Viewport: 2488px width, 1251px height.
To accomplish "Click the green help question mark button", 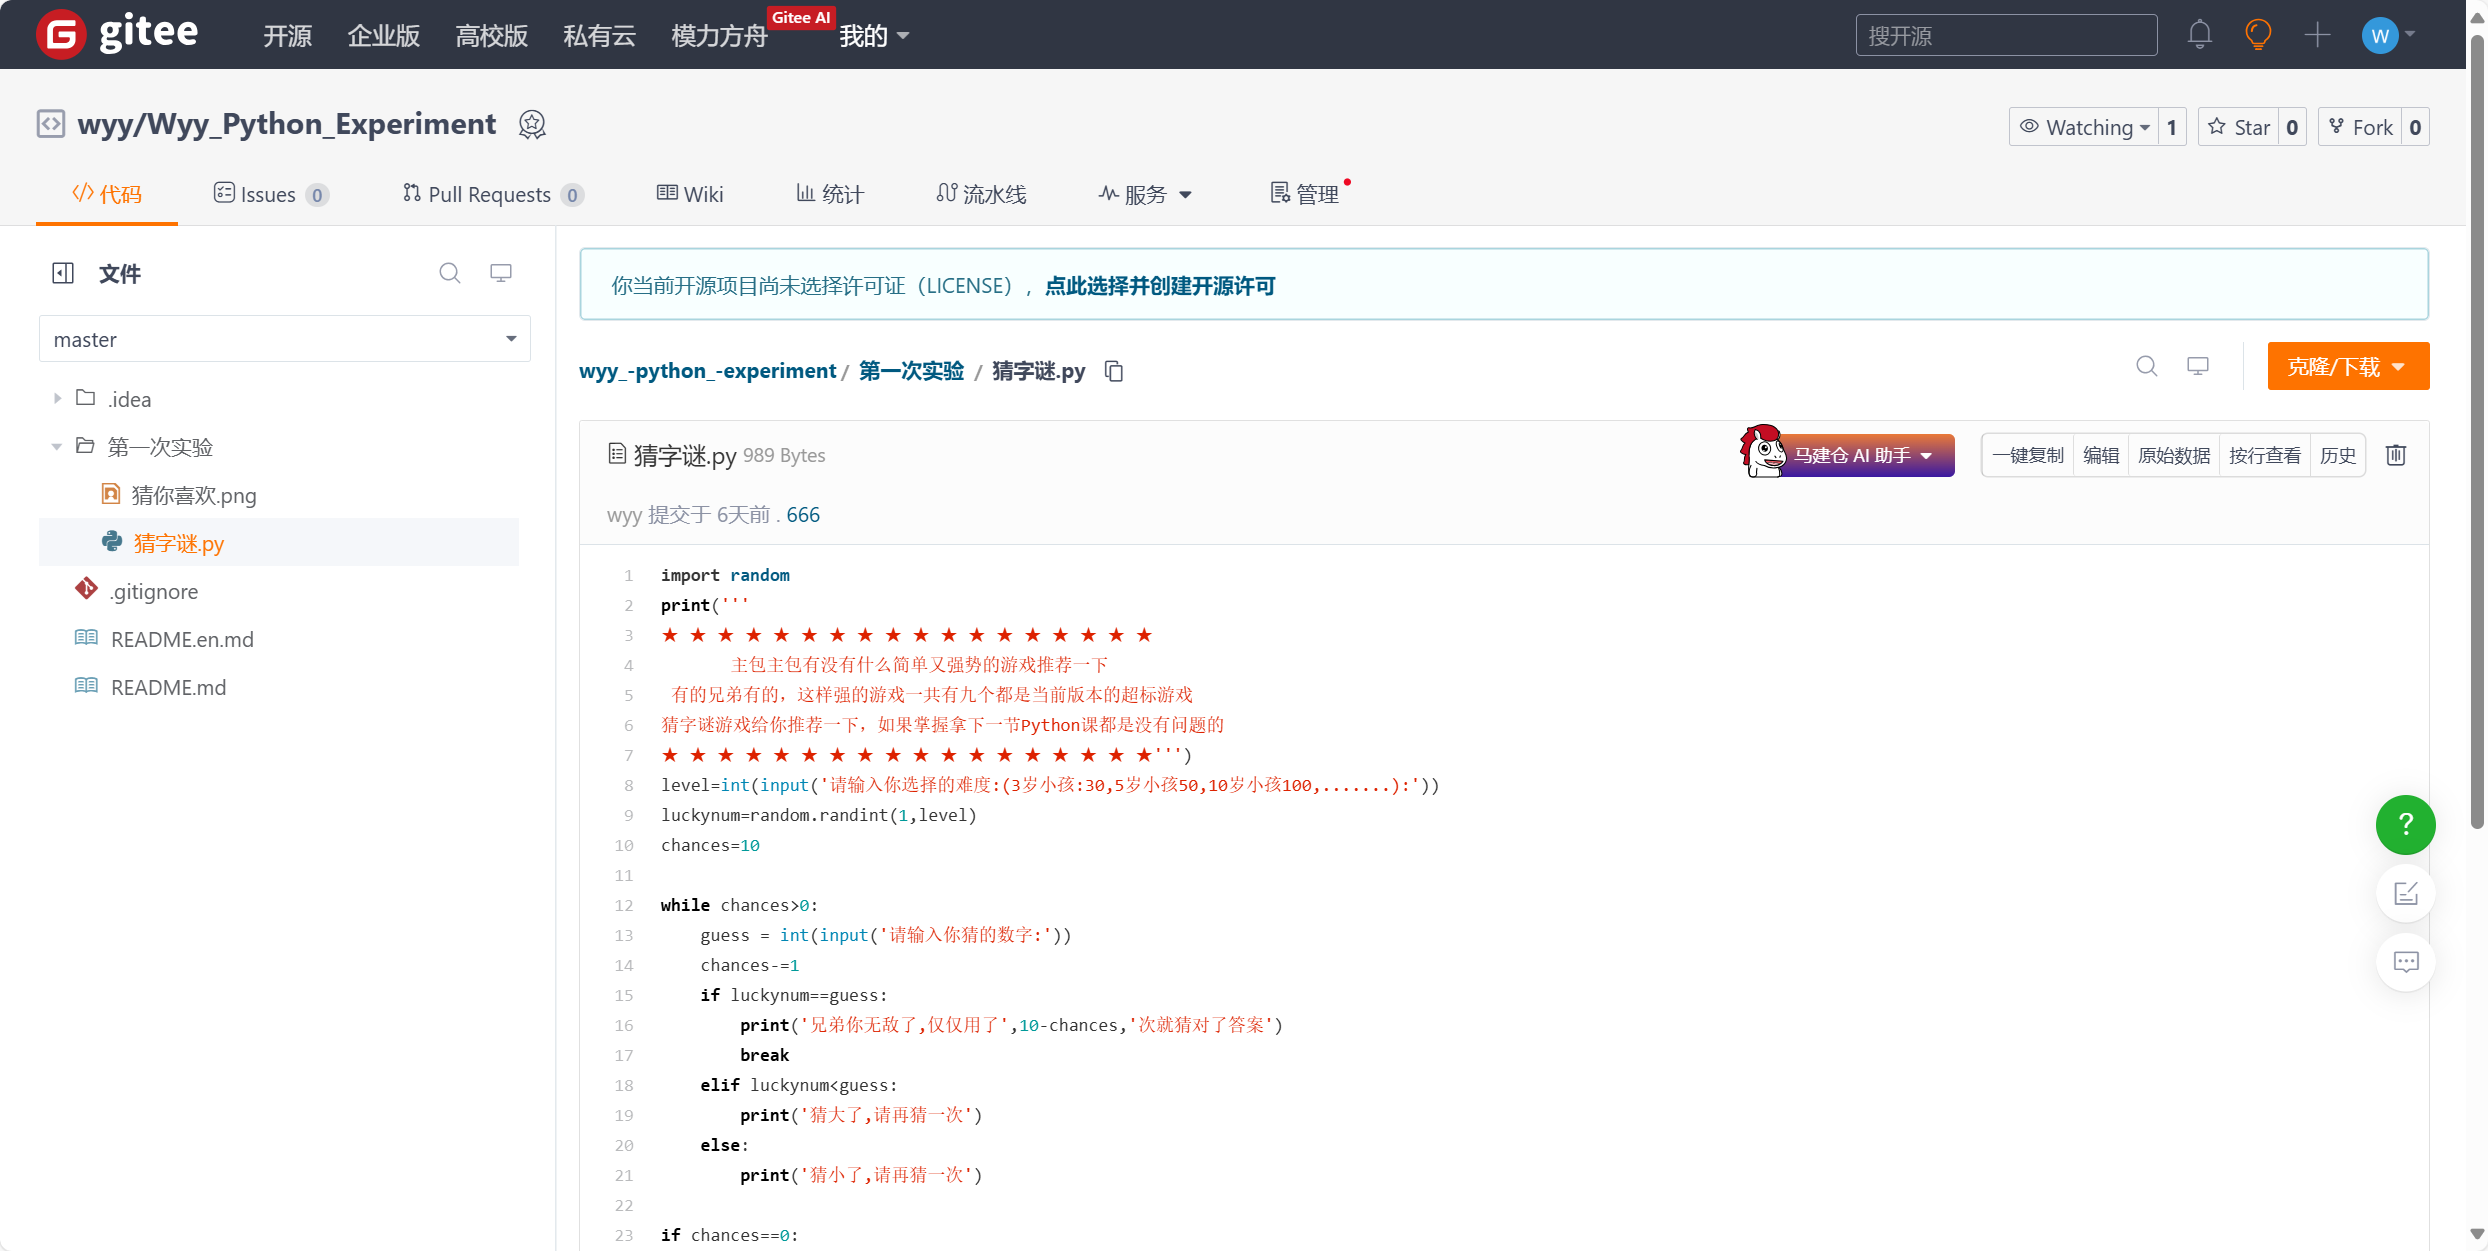I will pyautogui.click(x=2405, y=825).
